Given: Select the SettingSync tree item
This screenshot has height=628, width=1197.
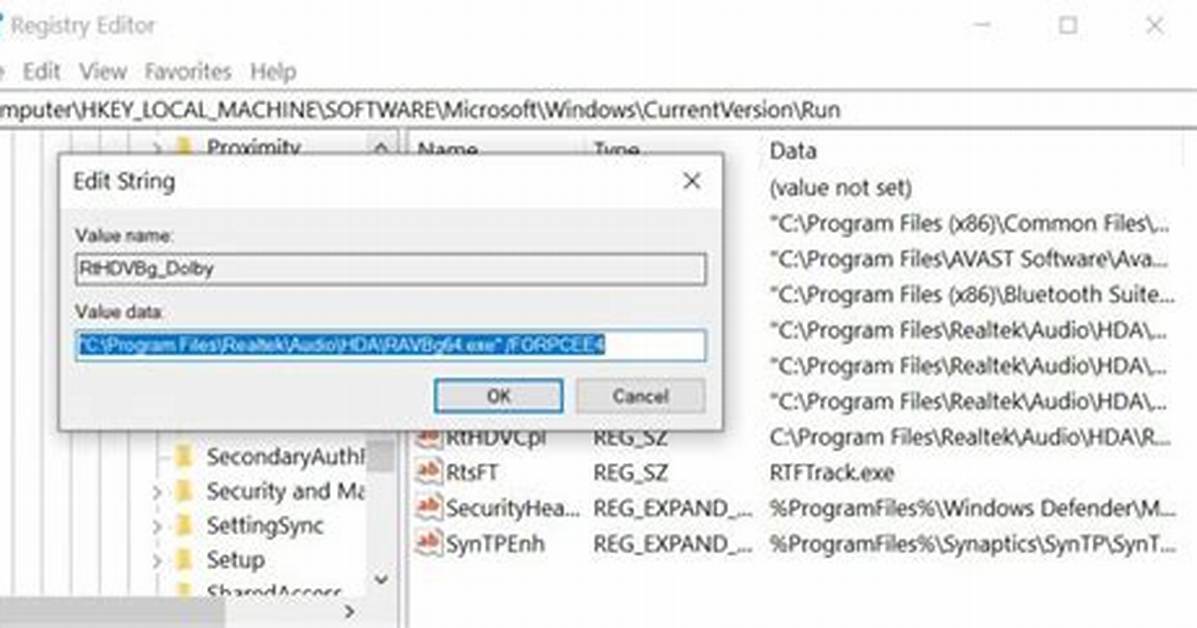Looking at the screenshot, I should click(x=265, y=525).
